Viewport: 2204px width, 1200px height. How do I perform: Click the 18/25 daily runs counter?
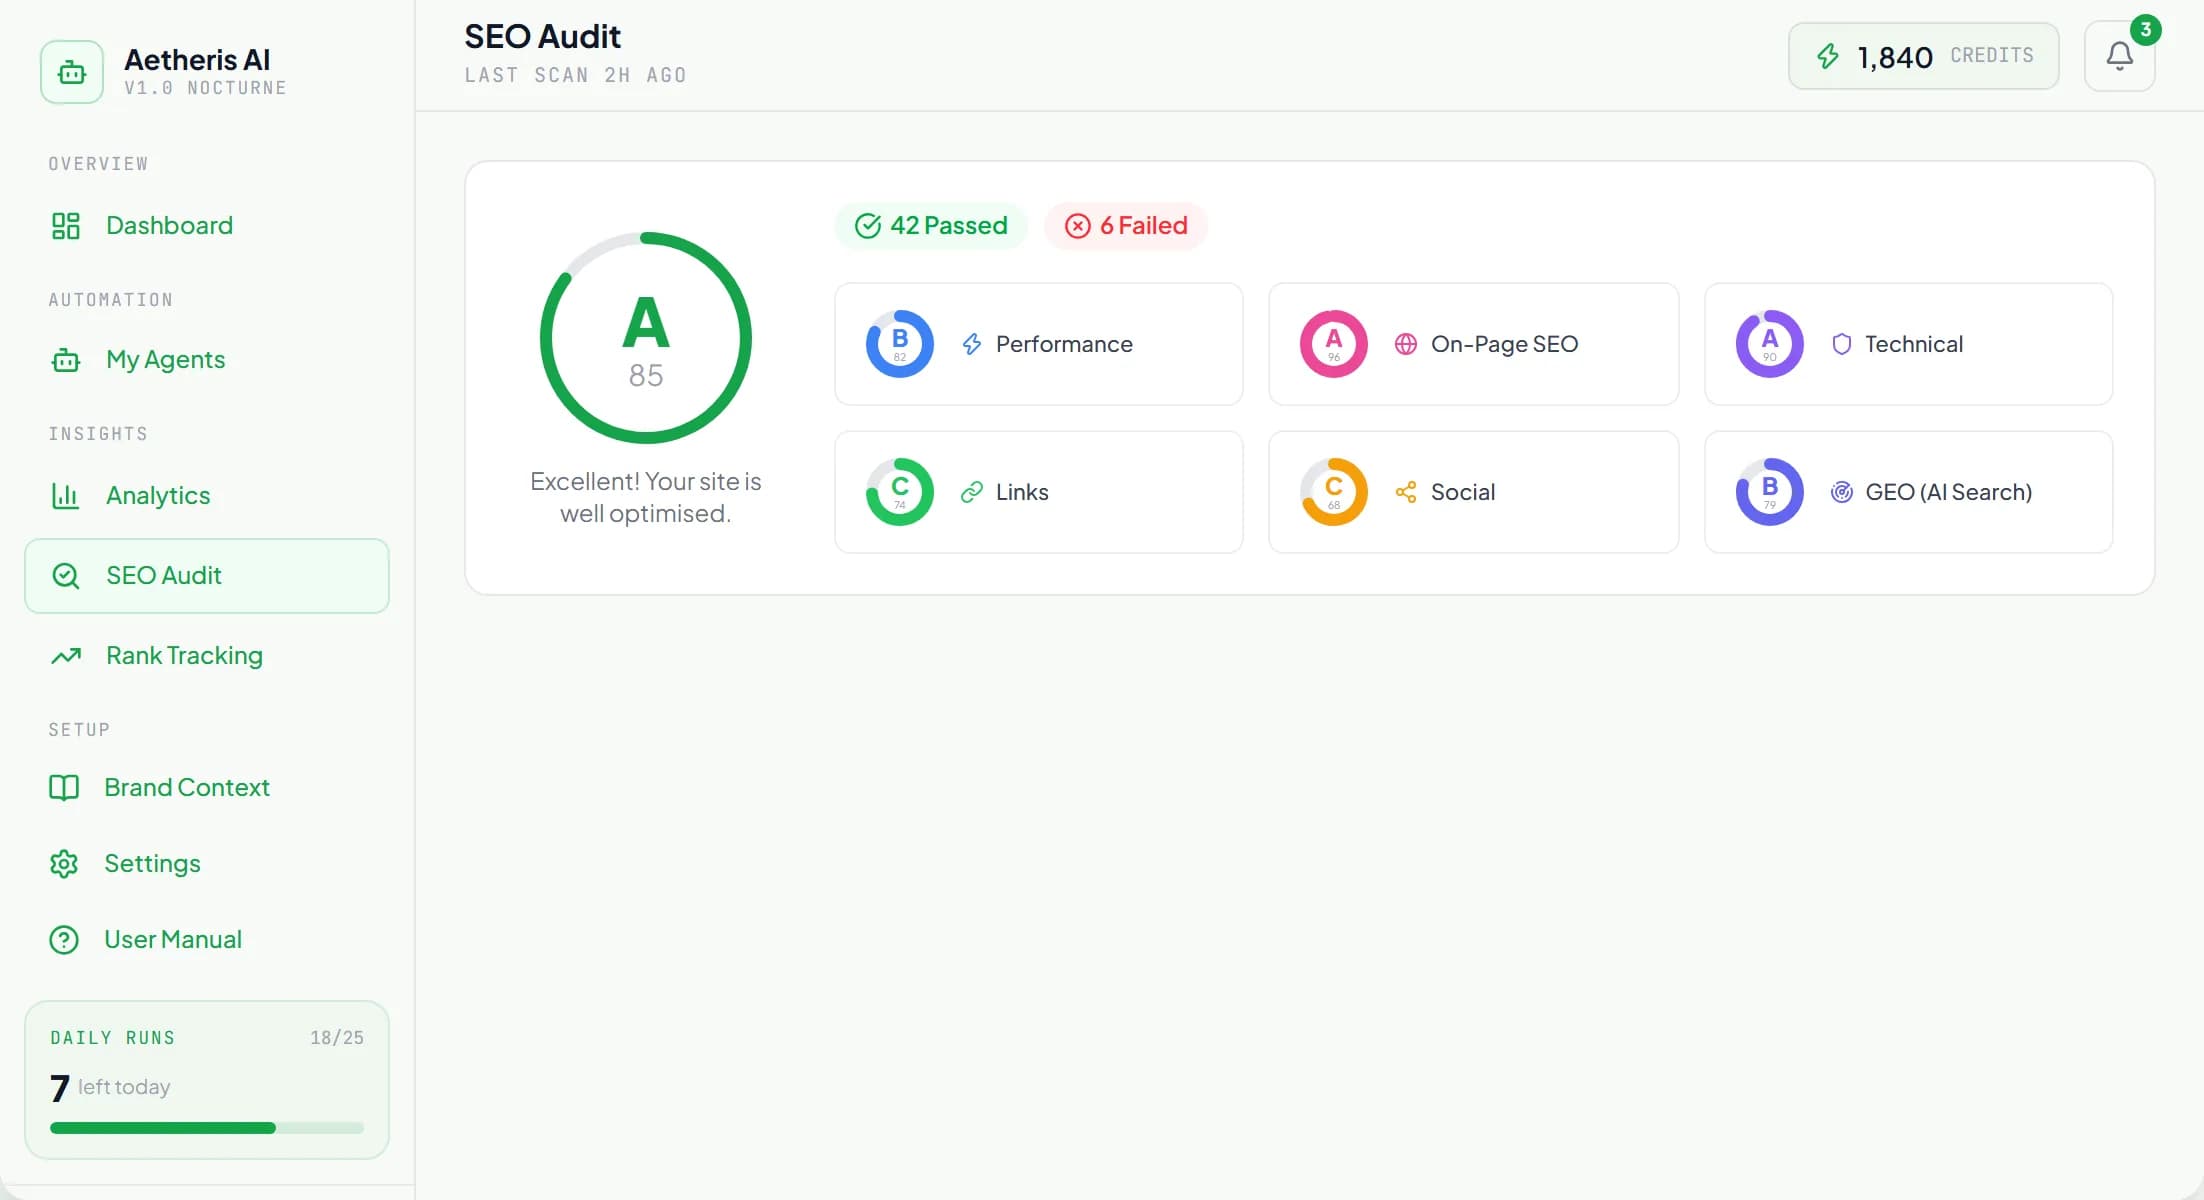click(x=337, y=1038)
